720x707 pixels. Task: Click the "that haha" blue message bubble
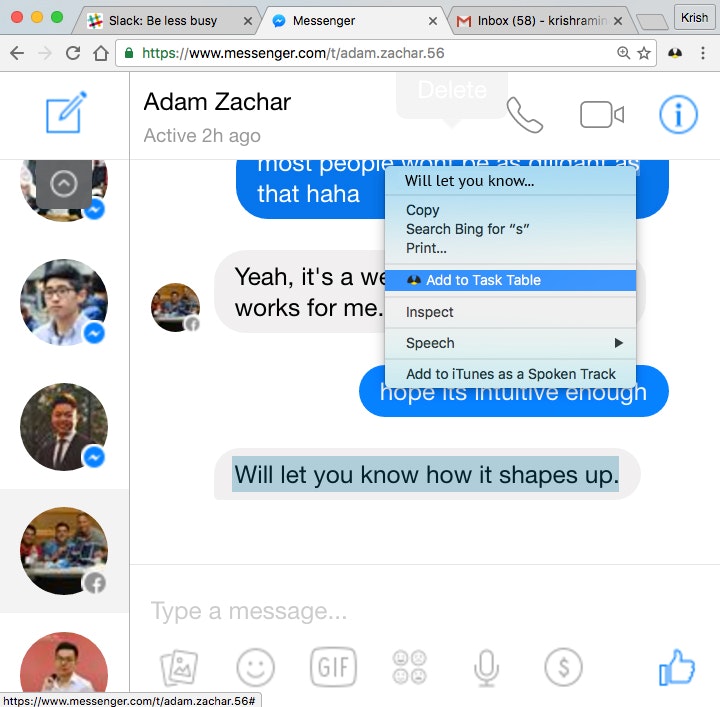[309, 194]
